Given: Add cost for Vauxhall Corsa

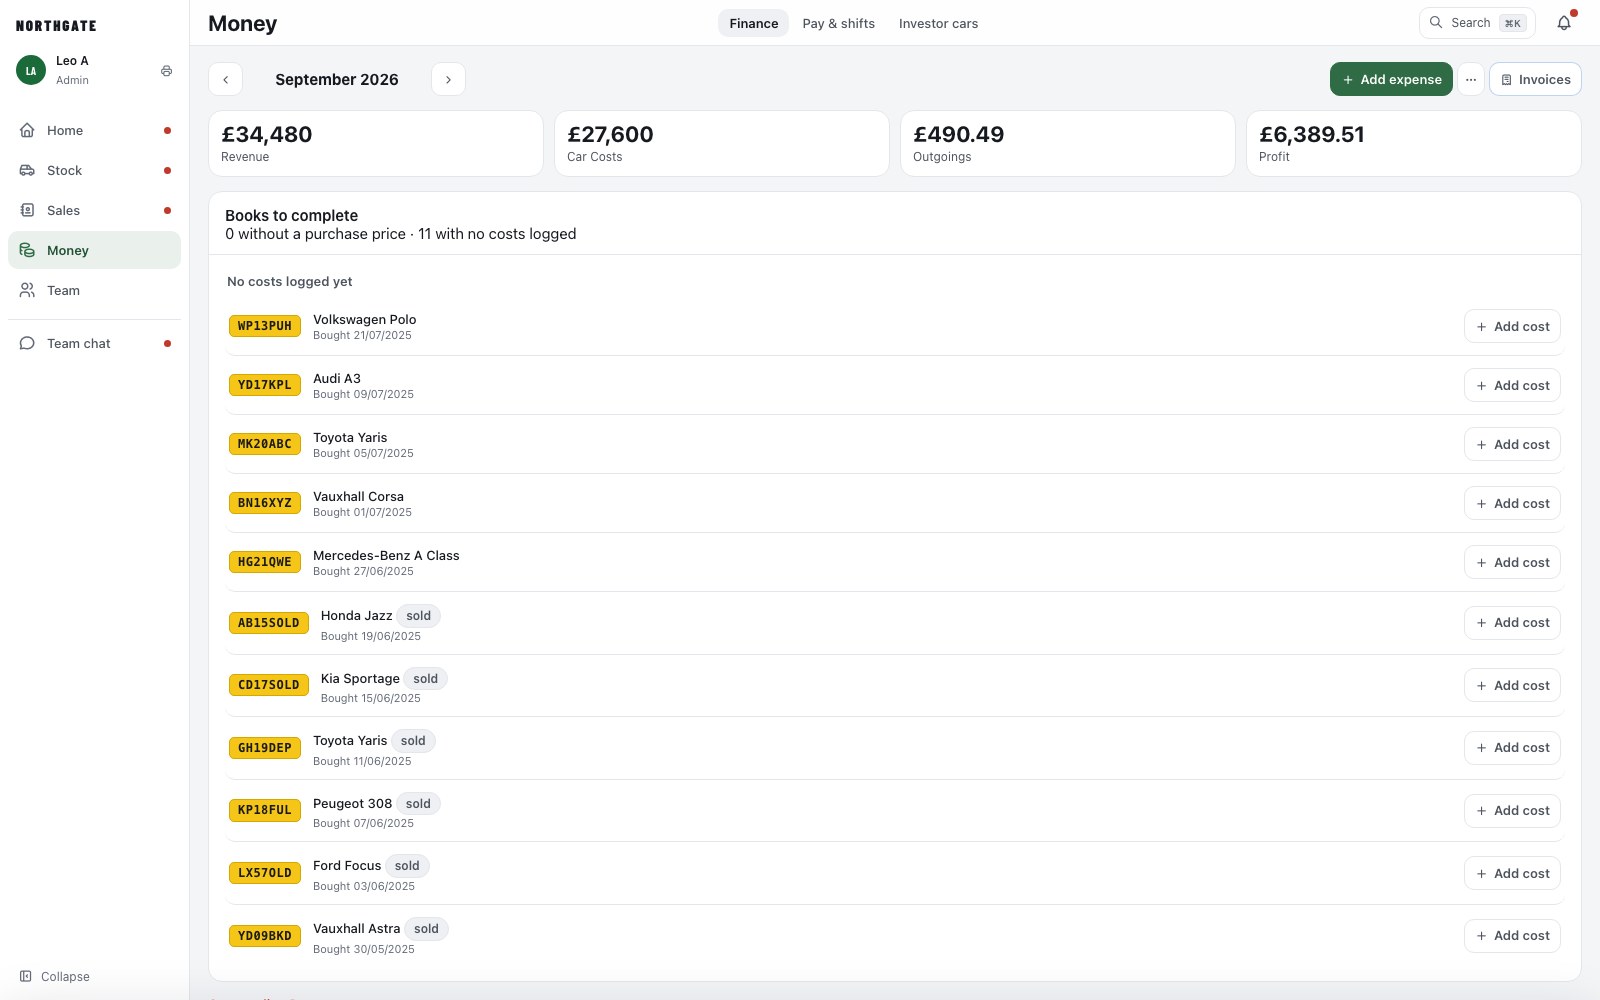Looking at the screenshot, I should [x=1512, y=503].
